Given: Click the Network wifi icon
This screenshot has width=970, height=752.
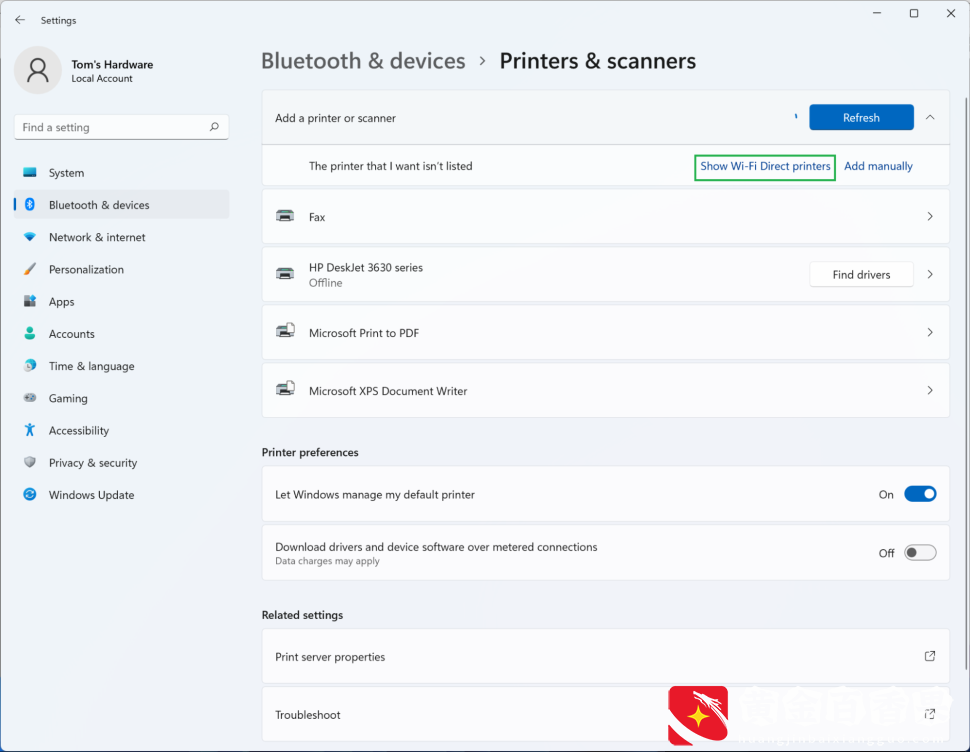Looking at the screenshot, I should click(30, 237).
